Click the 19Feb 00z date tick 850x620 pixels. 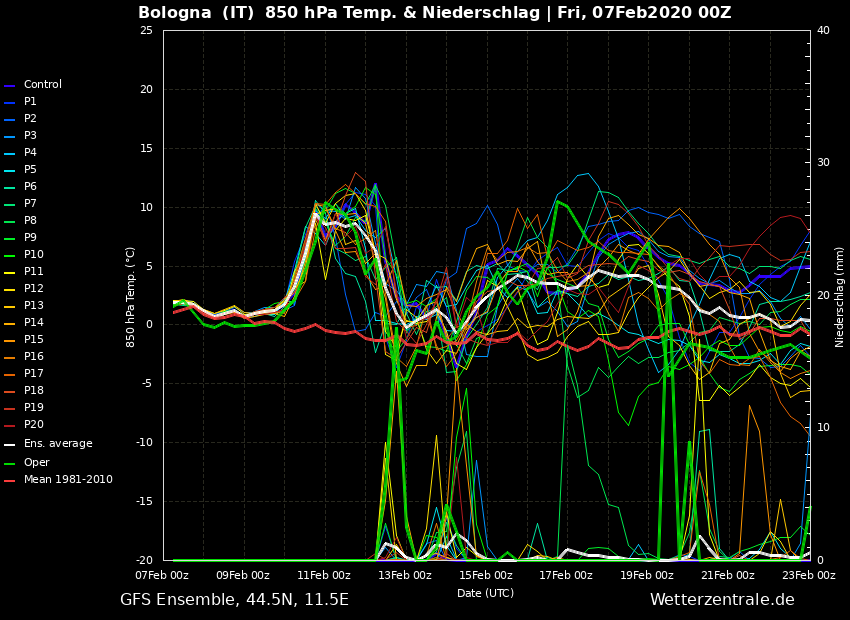click(647, 575)
